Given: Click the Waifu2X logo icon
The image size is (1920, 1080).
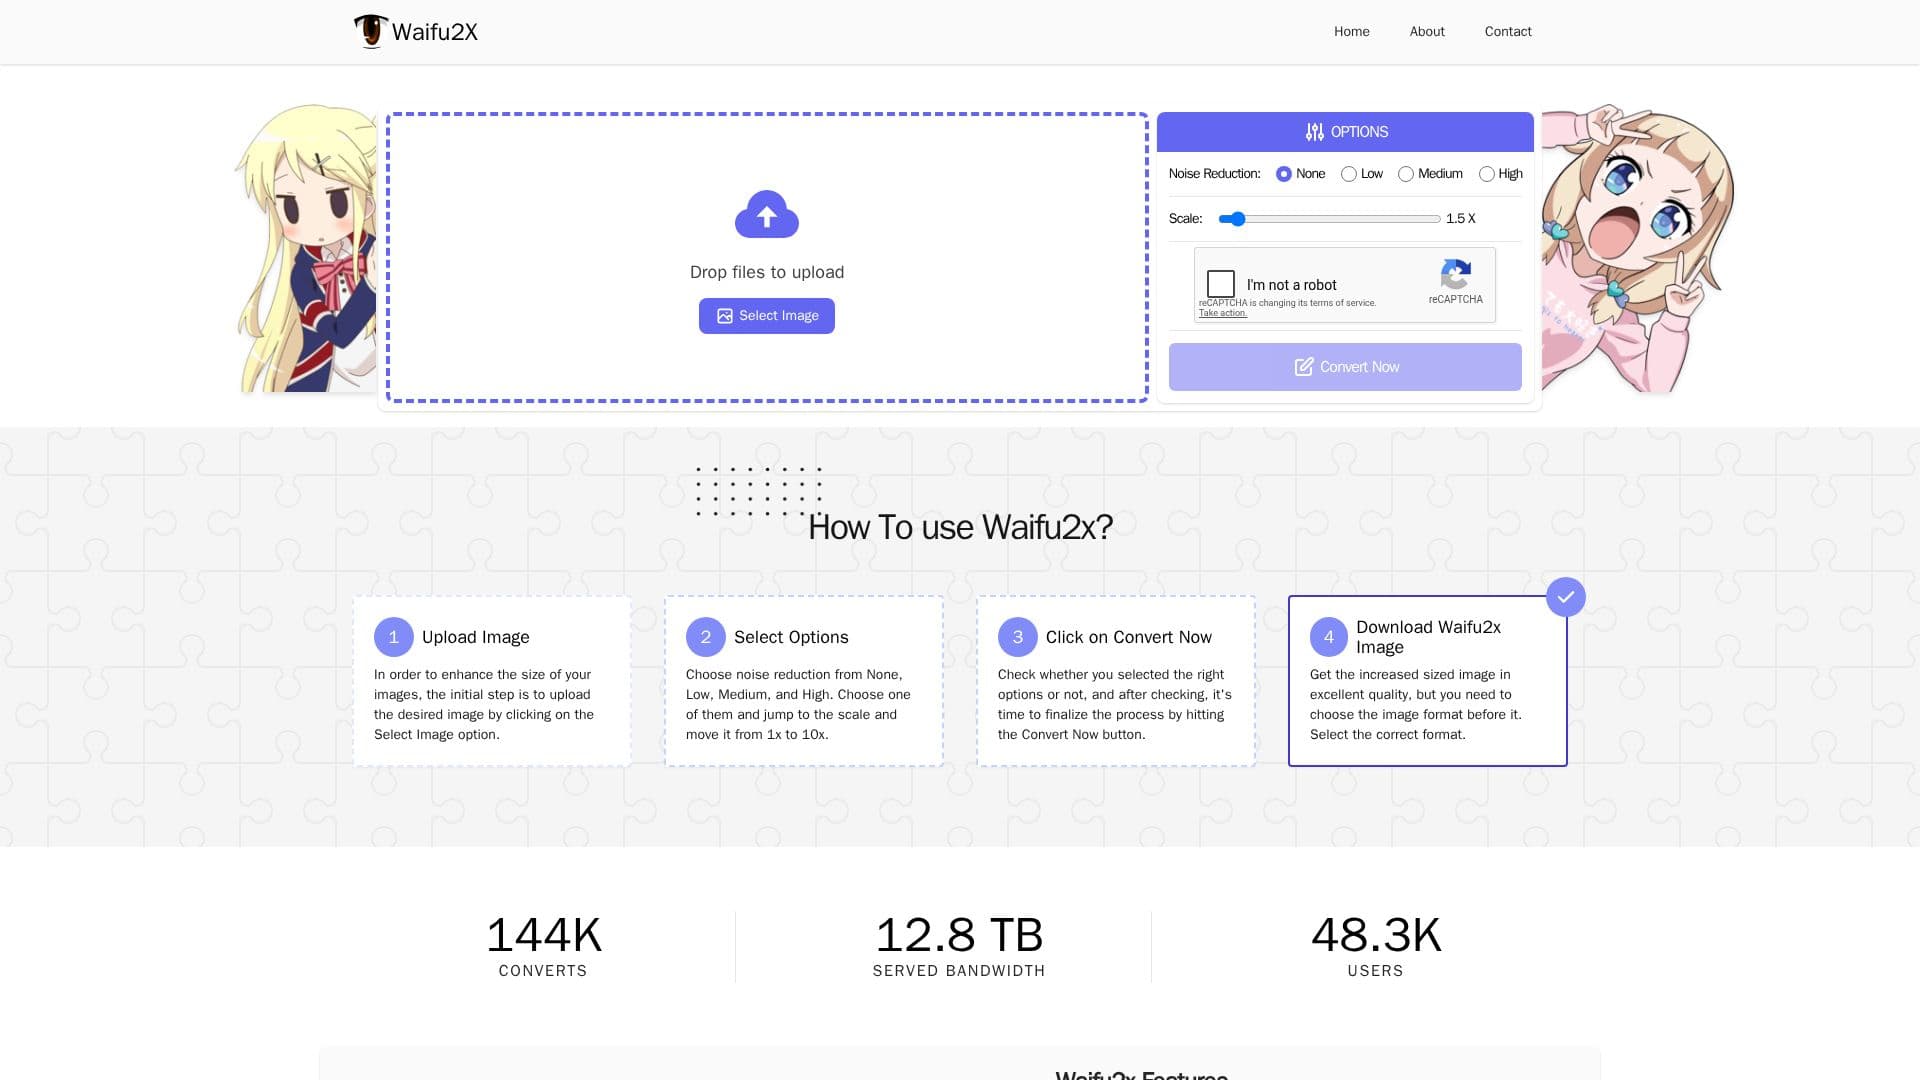Looking at the screenshot, I should pos(371,31).
